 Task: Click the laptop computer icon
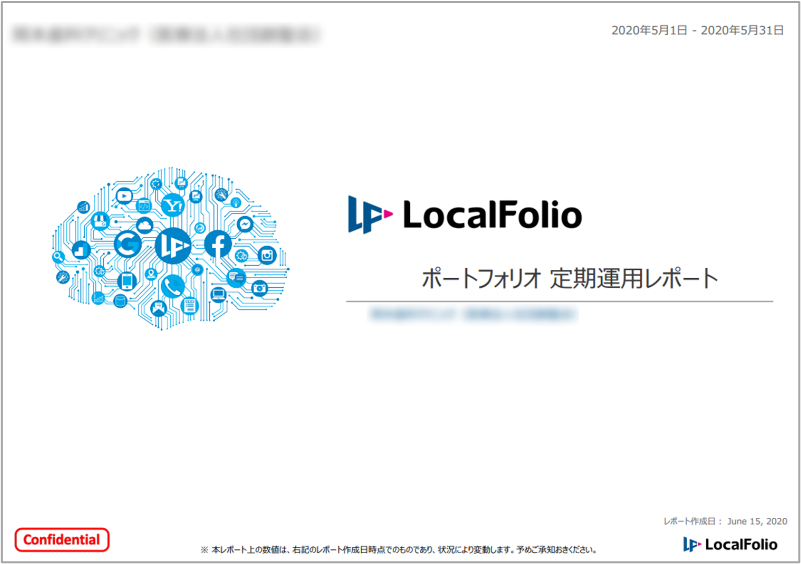pyautogui.click(x=218, y=294)
